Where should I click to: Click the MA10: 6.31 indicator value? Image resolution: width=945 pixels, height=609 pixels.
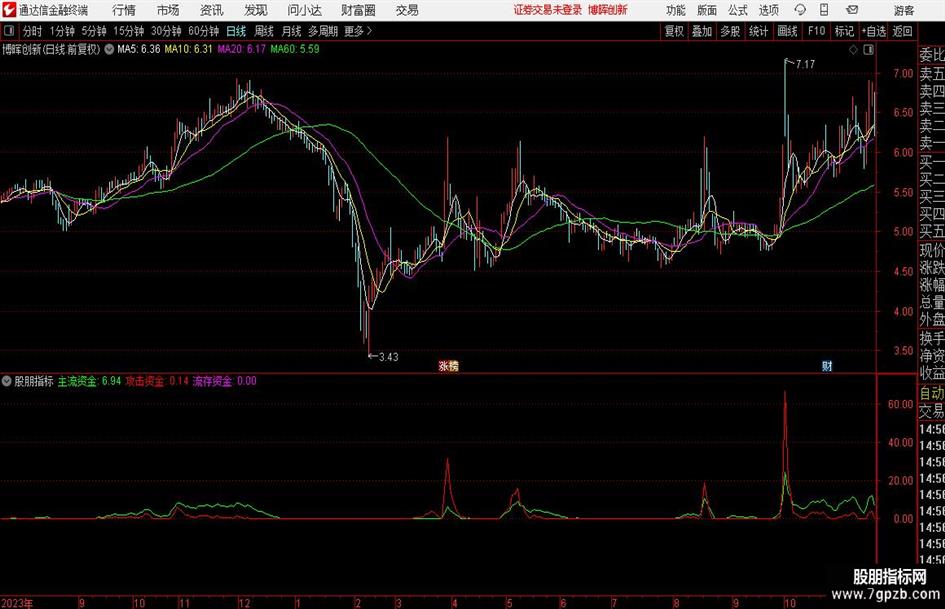pyautogui.click(x=189, y=49)
